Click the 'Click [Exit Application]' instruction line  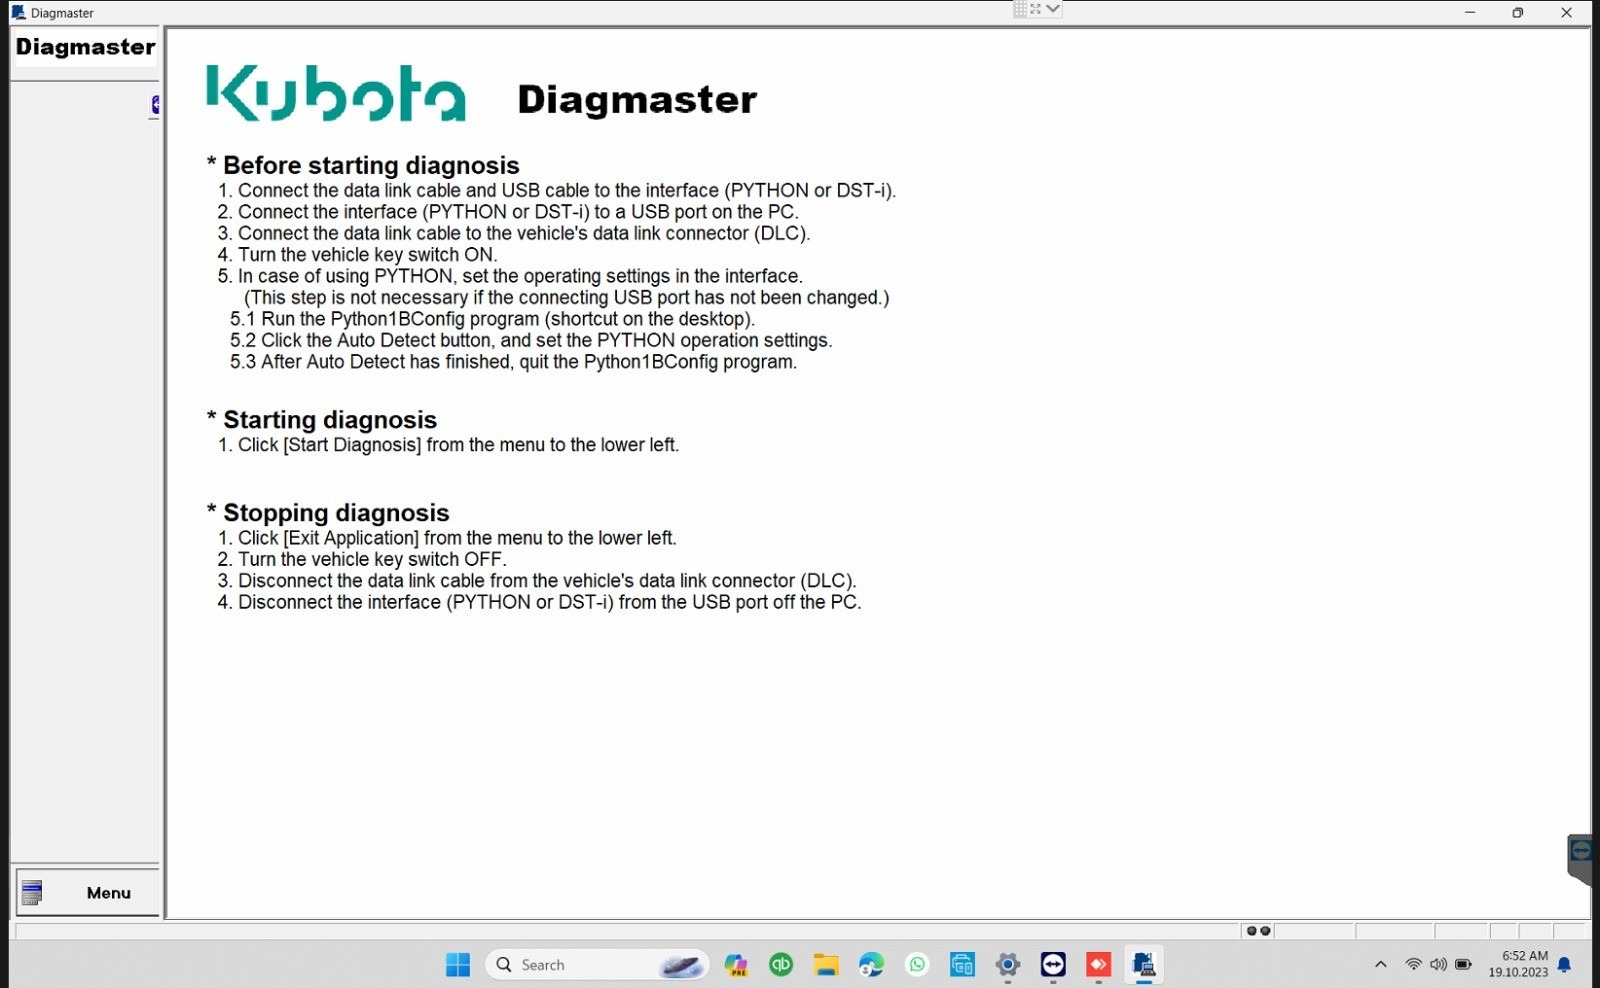tap(447, 538)
